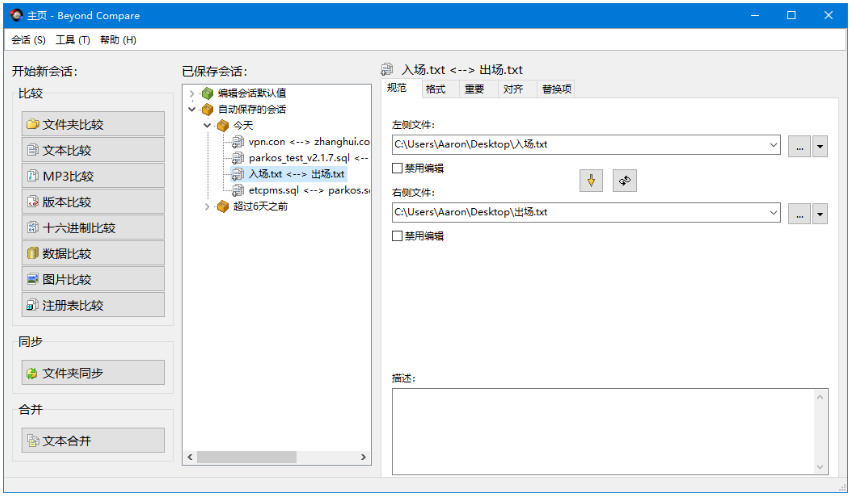Expand the 编辑会话默认值 tree node

(191, 94)
